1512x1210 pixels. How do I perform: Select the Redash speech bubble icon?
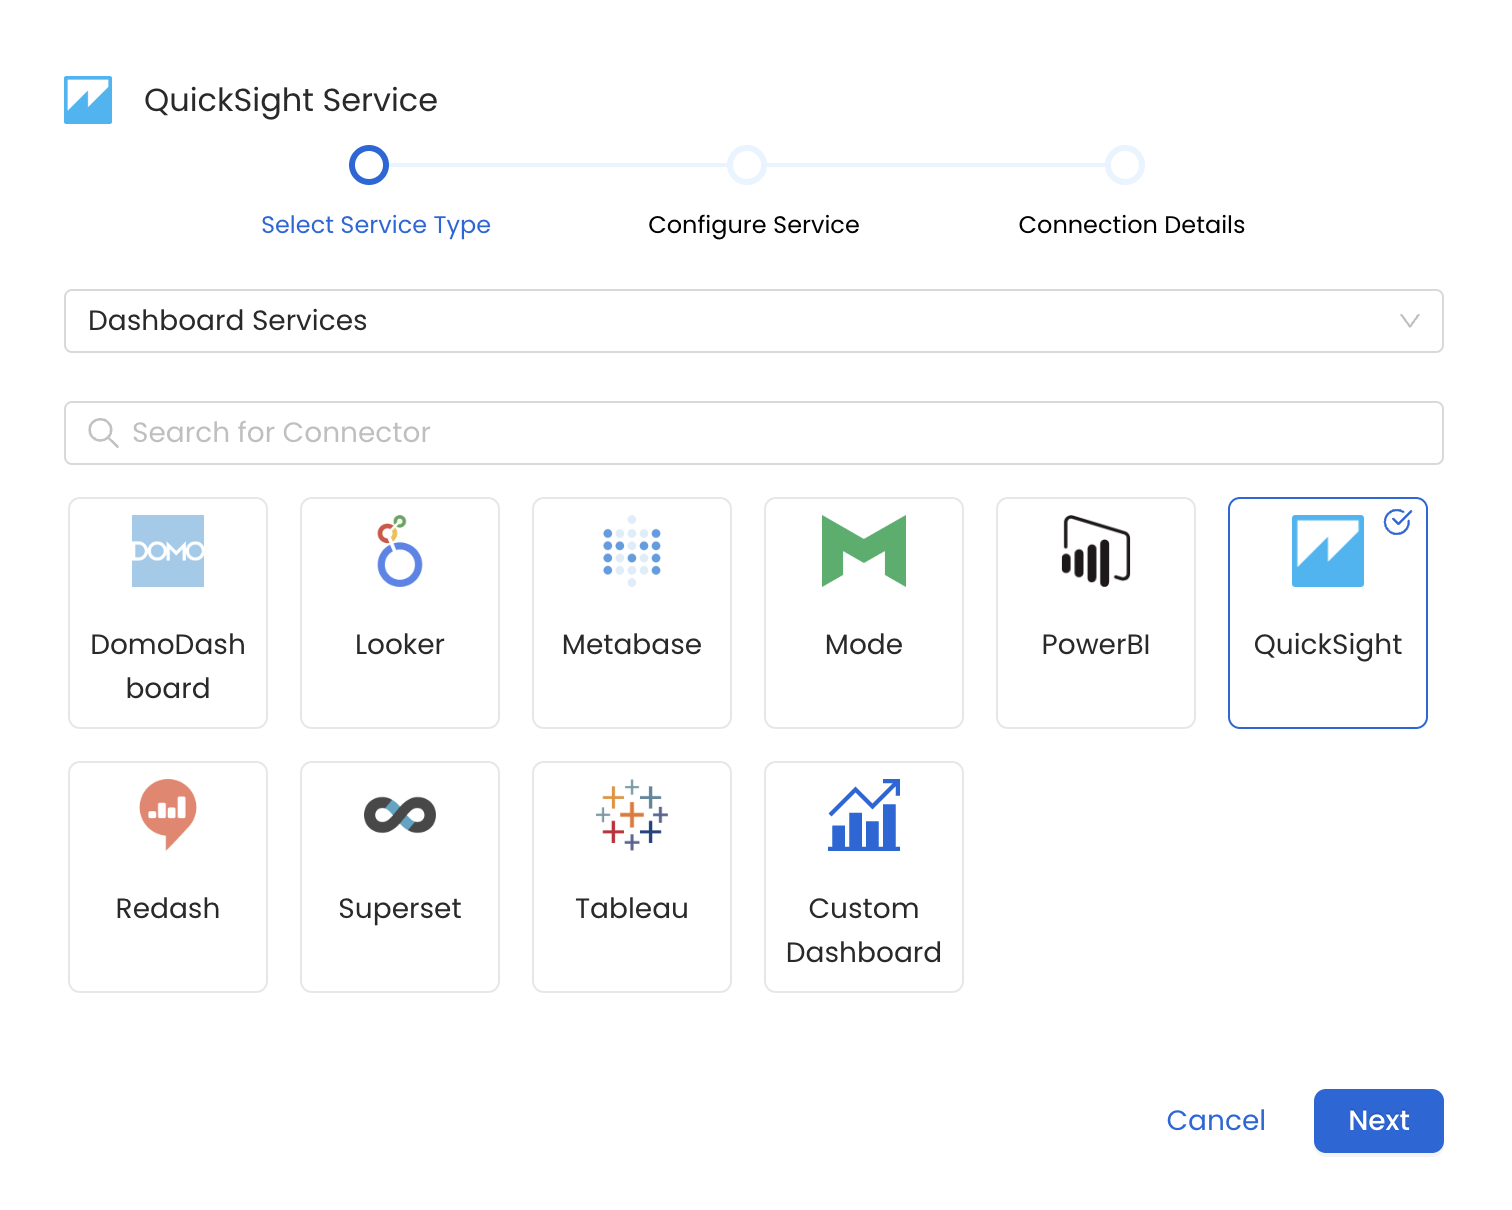[x=168, y=814]
